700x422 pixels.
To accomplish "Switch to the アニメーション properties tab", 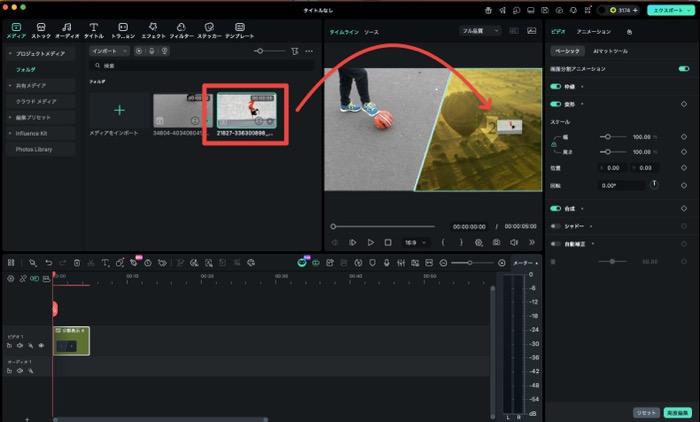I will (x=593, y=32).
